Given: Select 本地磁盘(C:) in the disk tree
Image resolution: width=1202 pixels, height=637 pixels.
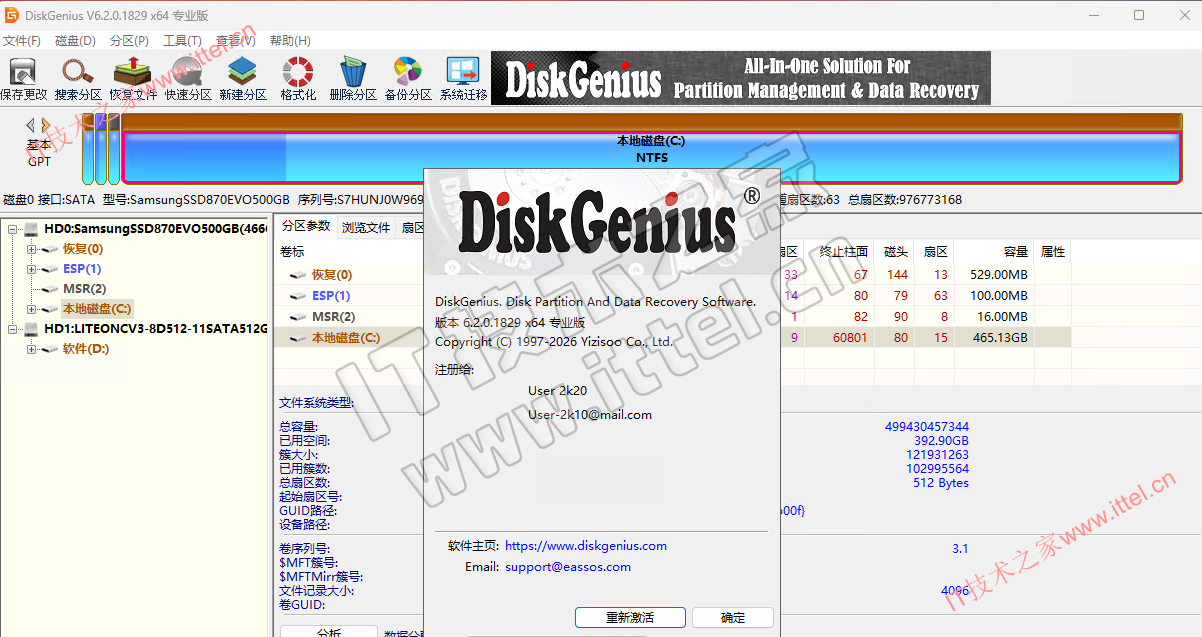Looking at the screenshot, I should [96, 309].
